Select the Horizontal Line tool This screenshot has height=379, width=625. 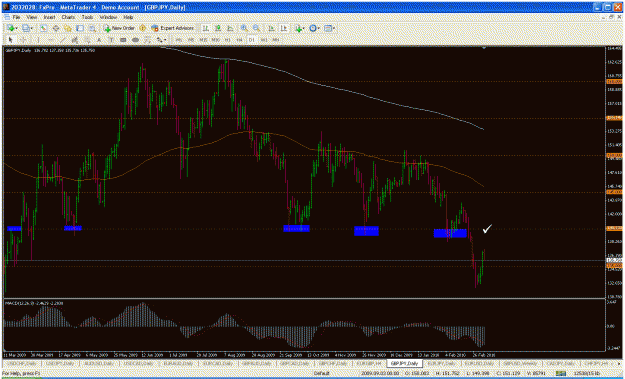tap(51, 39)
